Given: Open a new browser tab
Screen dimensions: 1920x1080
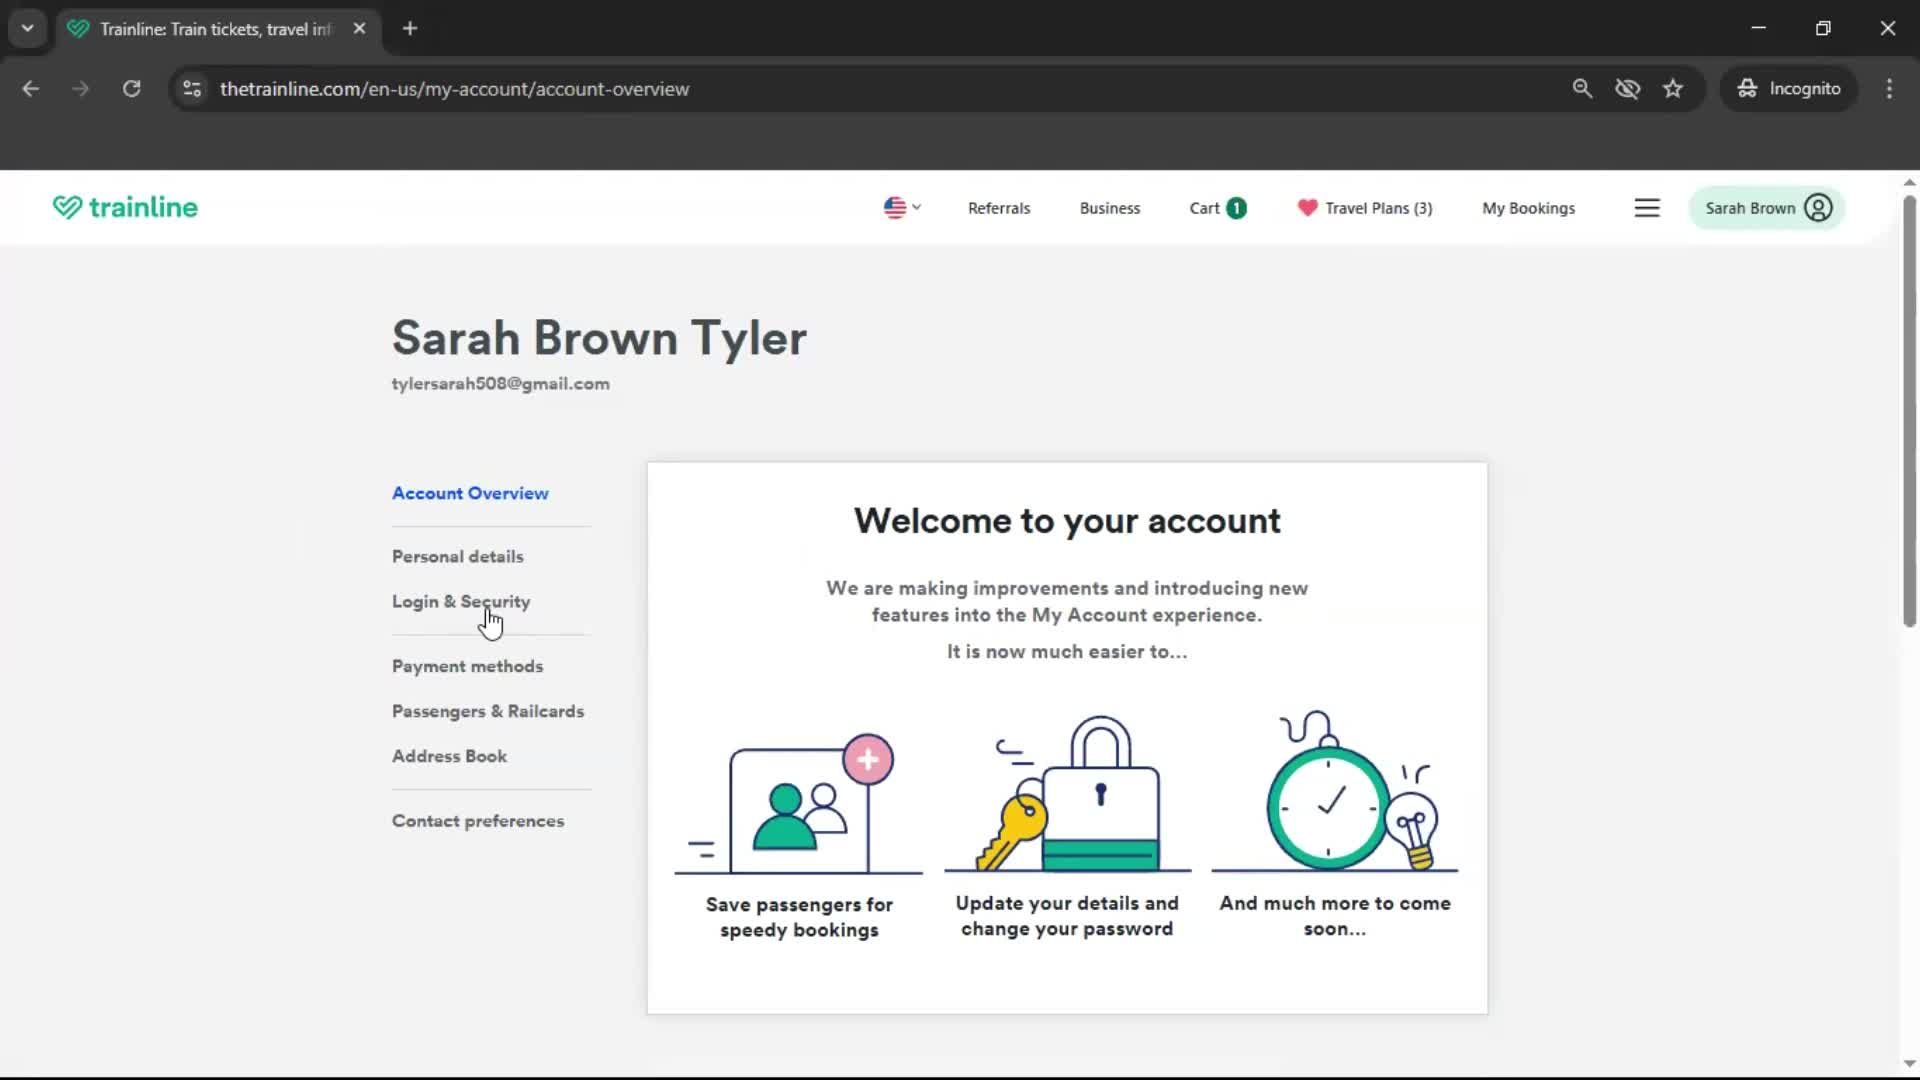Looking at the screenshot, I should click(x=409, y=28).
